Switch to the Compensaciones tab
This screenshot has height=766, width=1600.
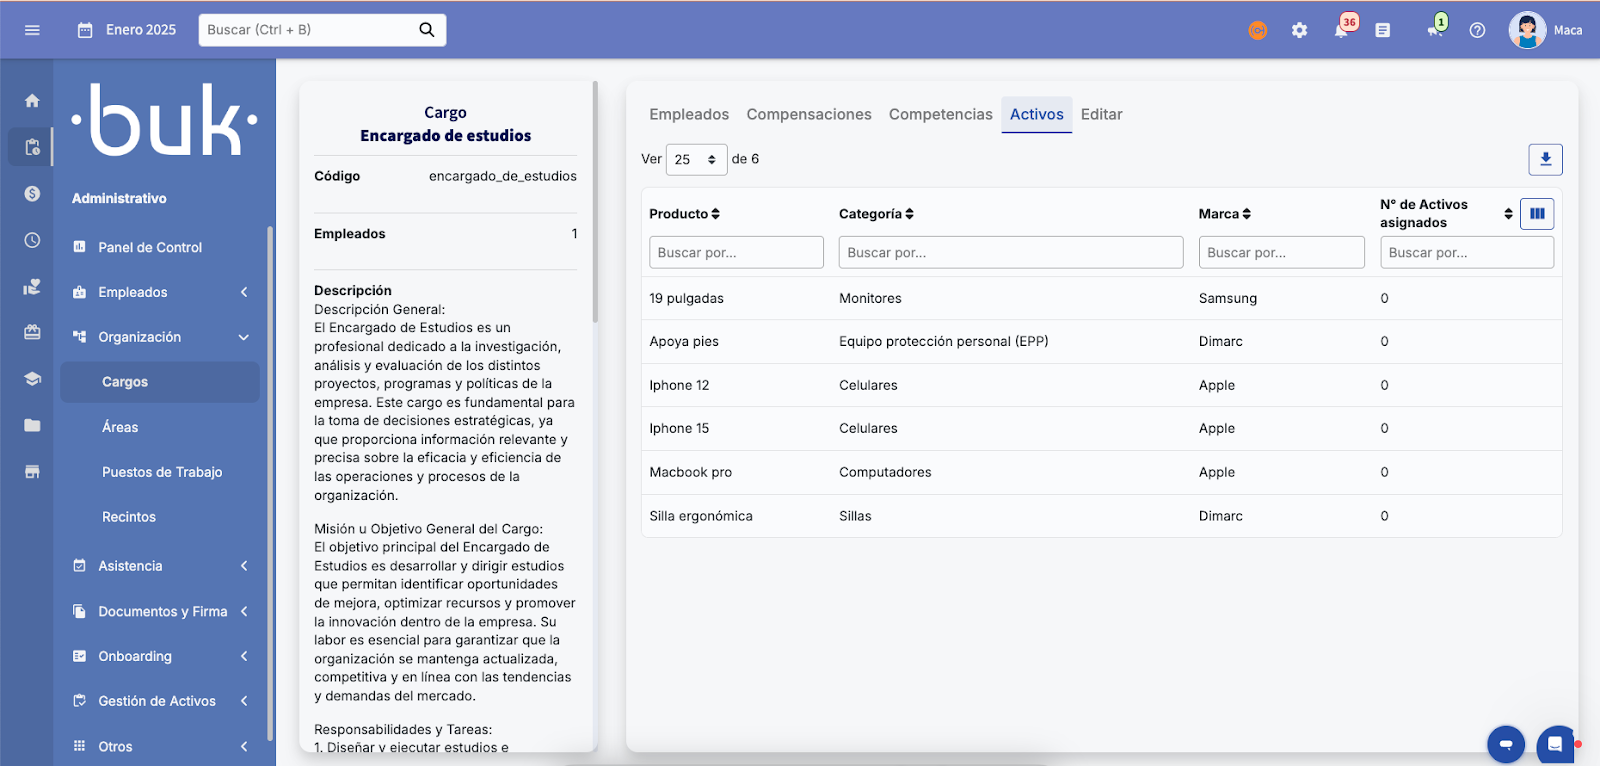(809, 115)
